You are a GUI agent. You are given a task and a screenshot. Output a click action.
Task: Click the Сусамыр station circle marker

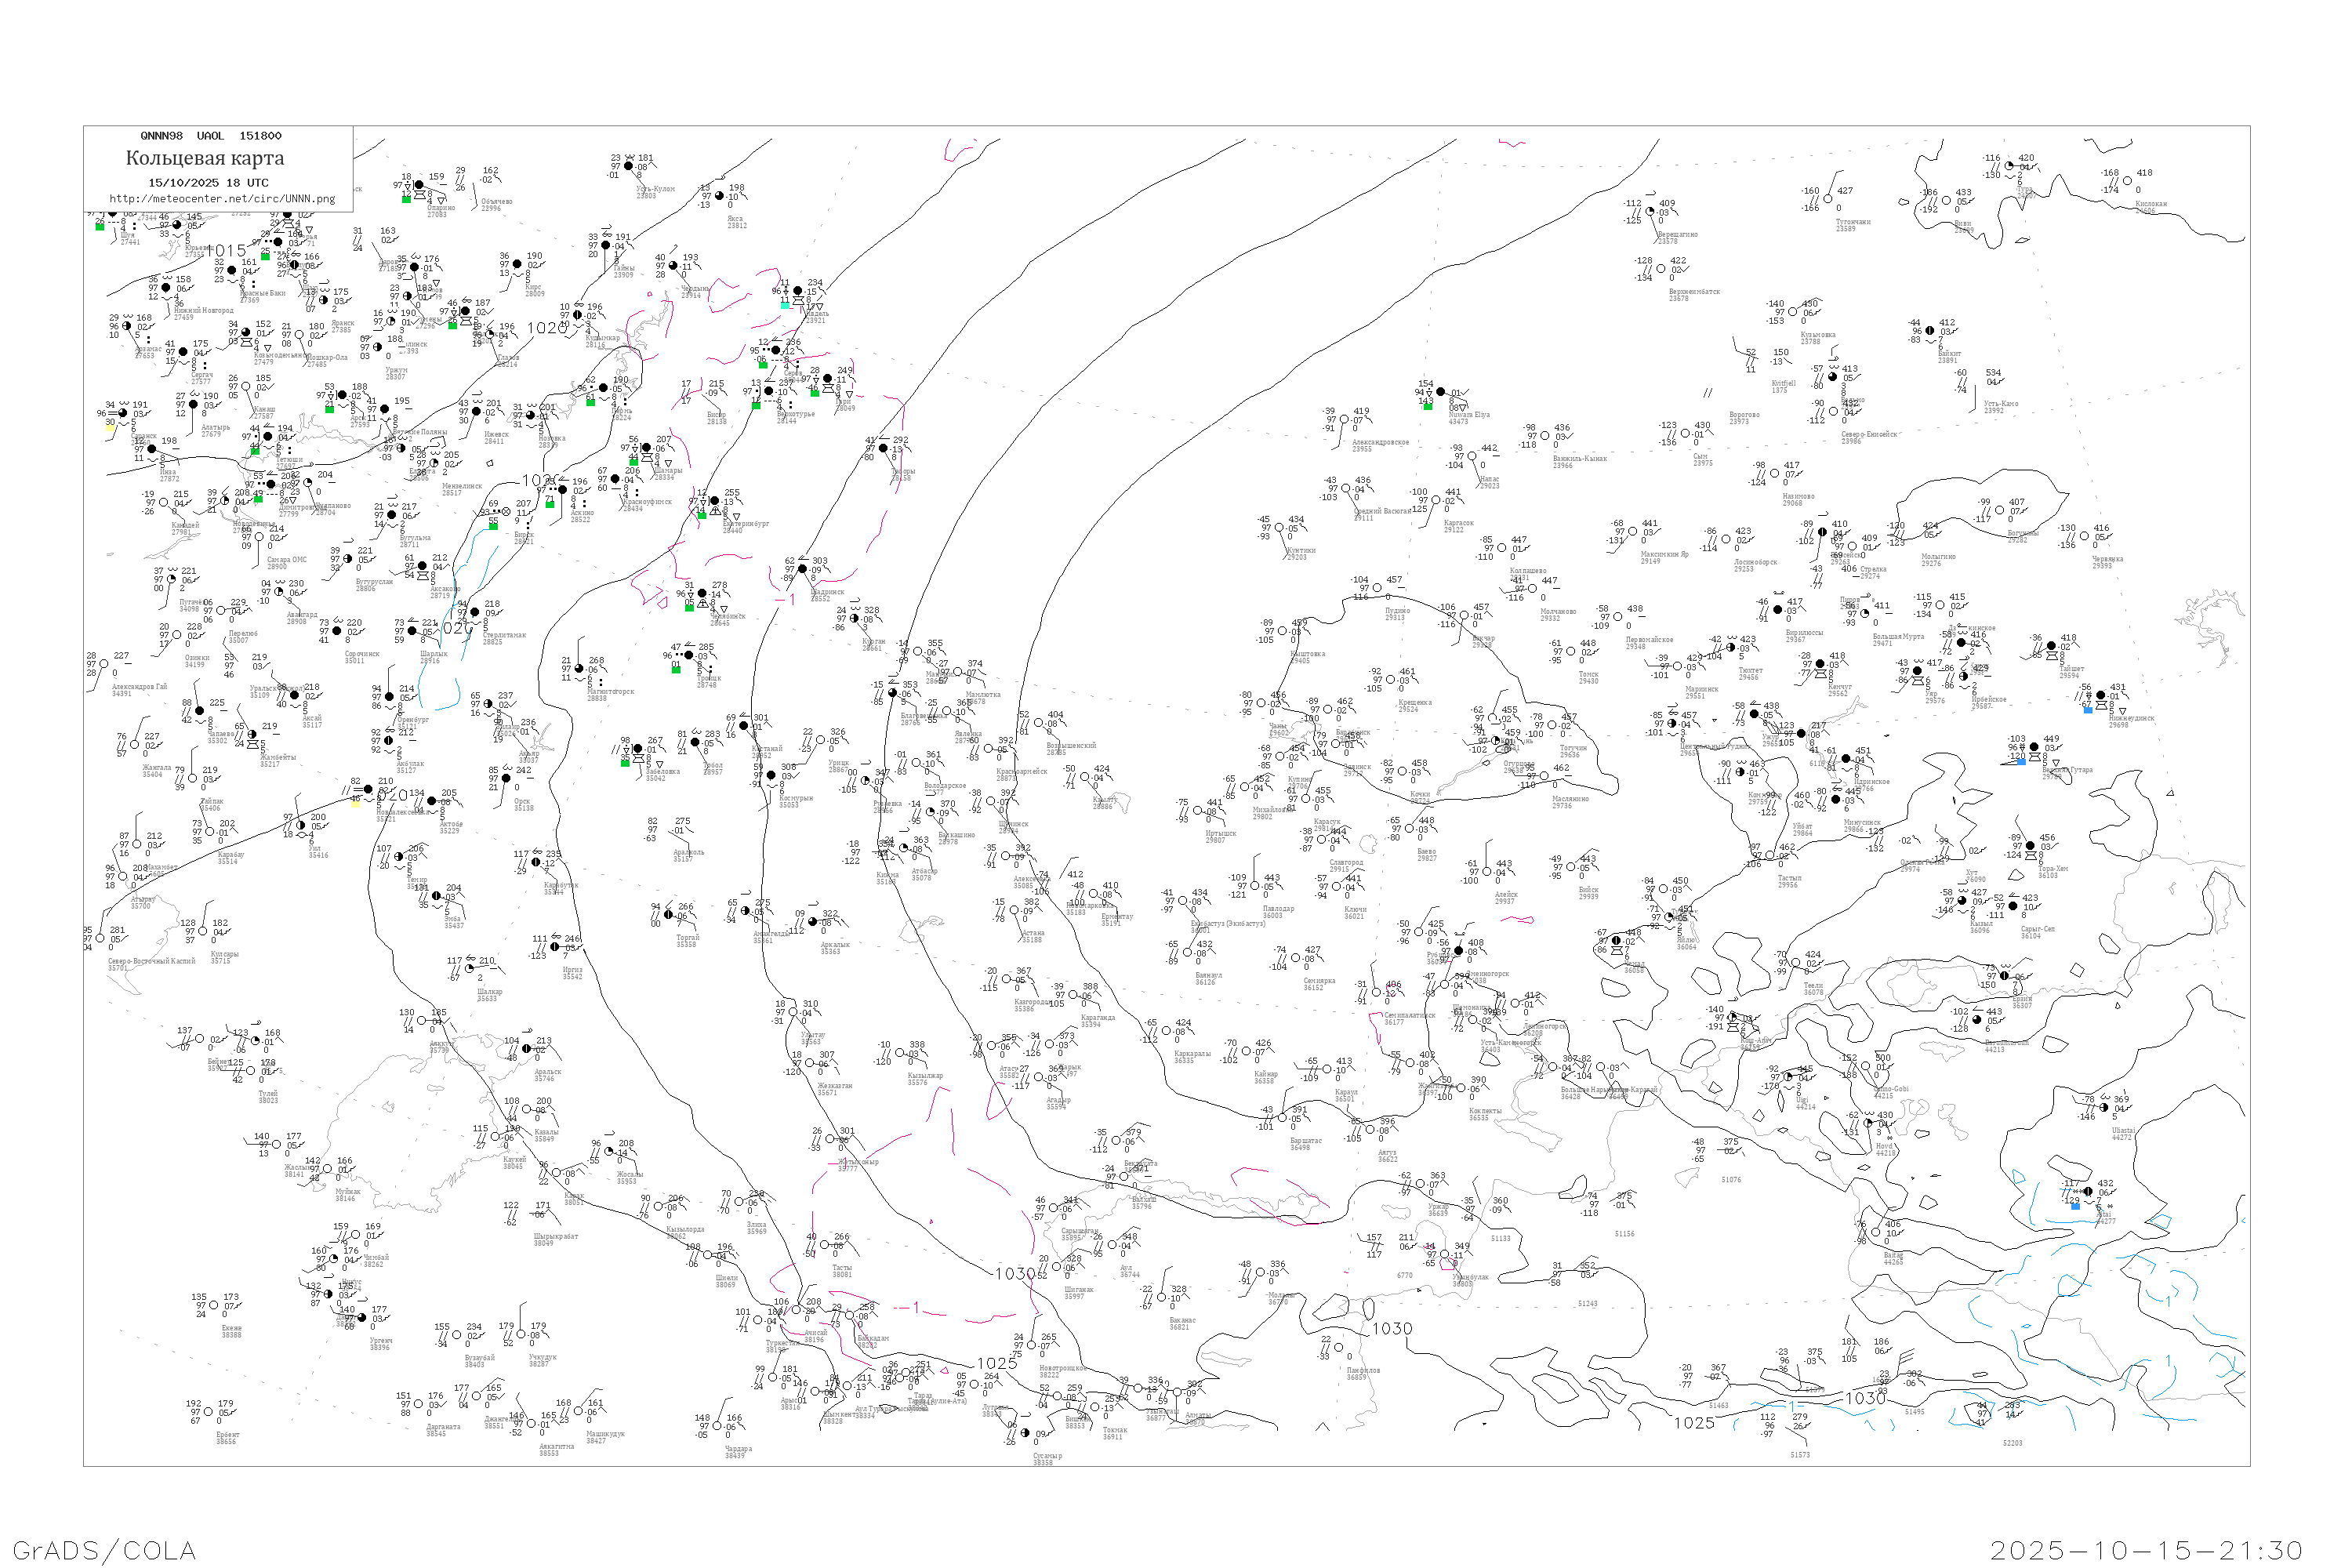pos(1025,1433)
